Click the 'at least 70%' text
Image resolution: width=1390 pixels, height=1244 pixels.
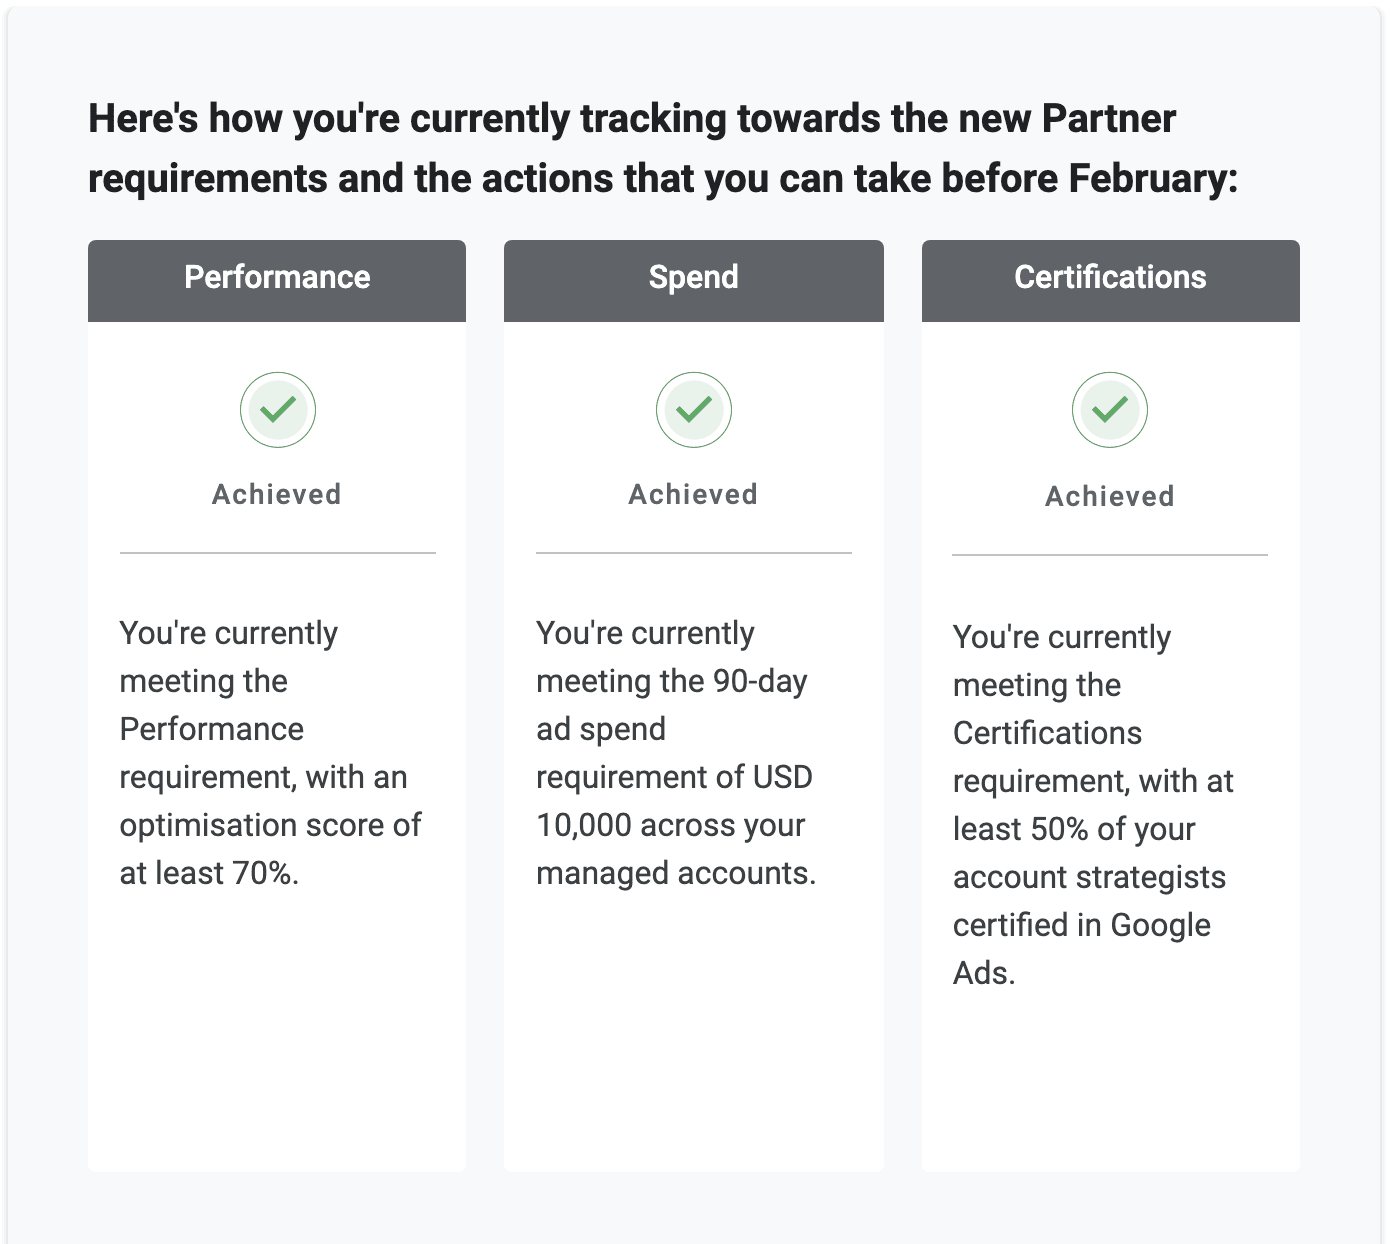point(209,873)
